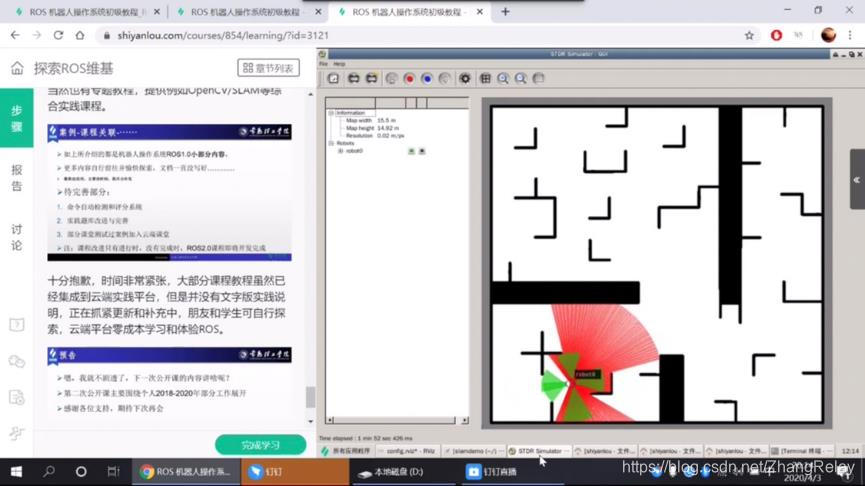Click the last greyed-out STDR toolbar icon
The height and width of the screenshot is (486, 865).
tap(539, 78)
